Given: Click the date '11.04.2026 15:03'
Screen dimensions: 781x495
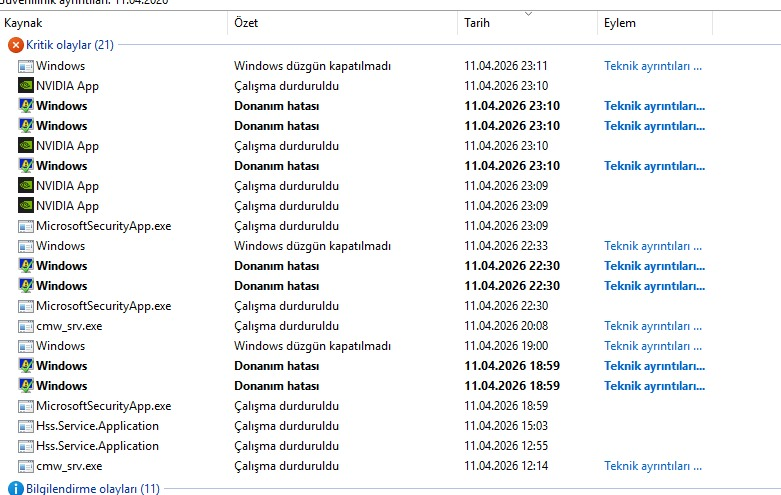Looking at the screenshot, I should tap(506, 426).
